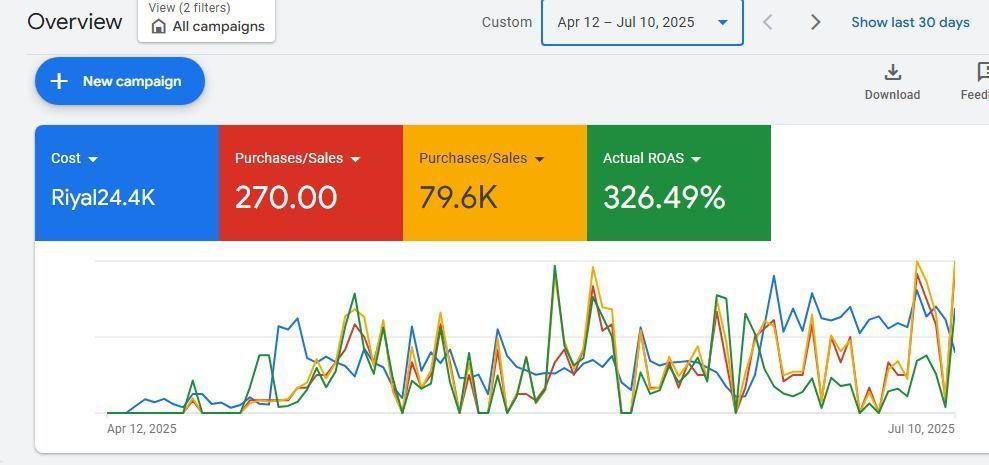
Task: Advance to next date range arrow
Action: [x=815, y=22]
